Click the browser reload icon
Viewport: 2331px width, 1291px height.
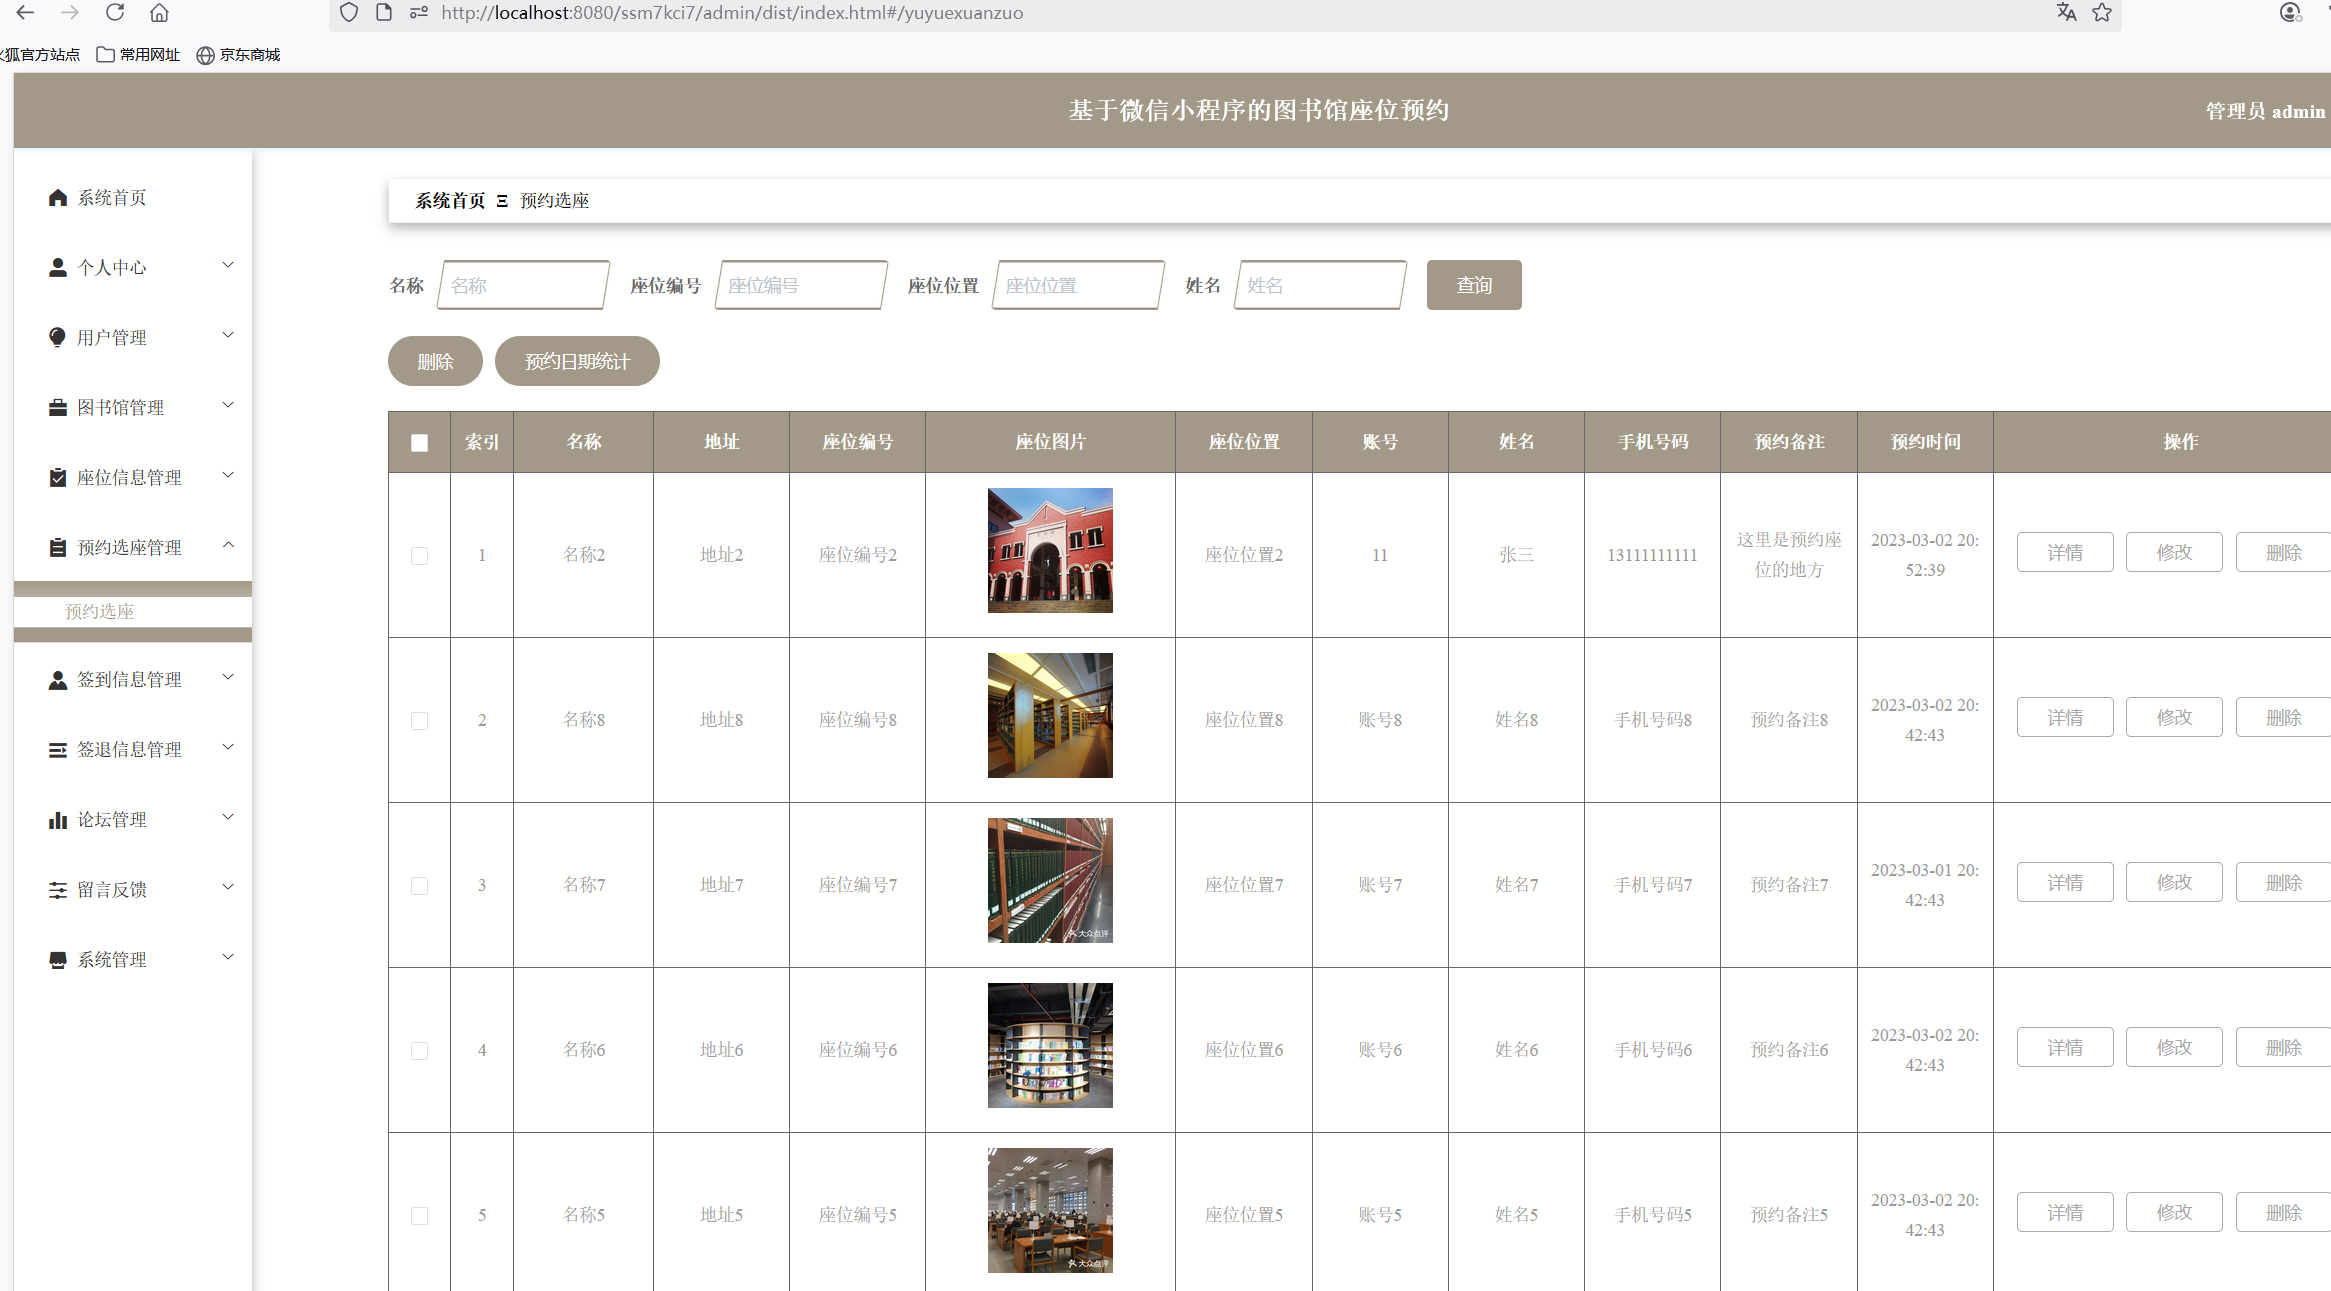115,13
